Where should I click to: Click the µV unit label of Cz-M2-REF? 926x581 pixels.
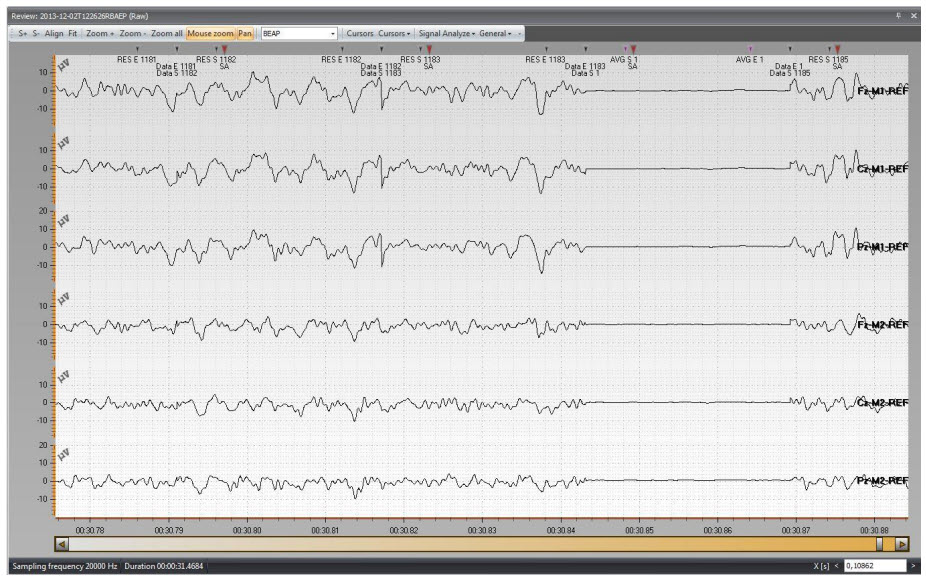[x=64, y=377]
